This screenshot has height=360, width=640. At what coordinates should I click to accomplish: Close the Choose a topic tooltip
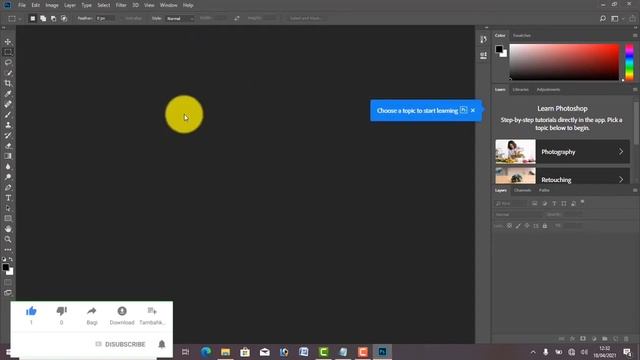point(473,110)
